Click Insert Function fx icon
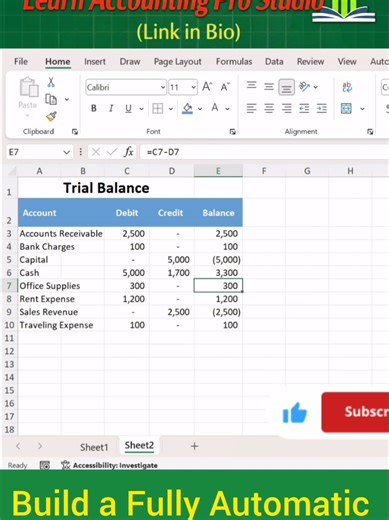 [x=128, y=152]
